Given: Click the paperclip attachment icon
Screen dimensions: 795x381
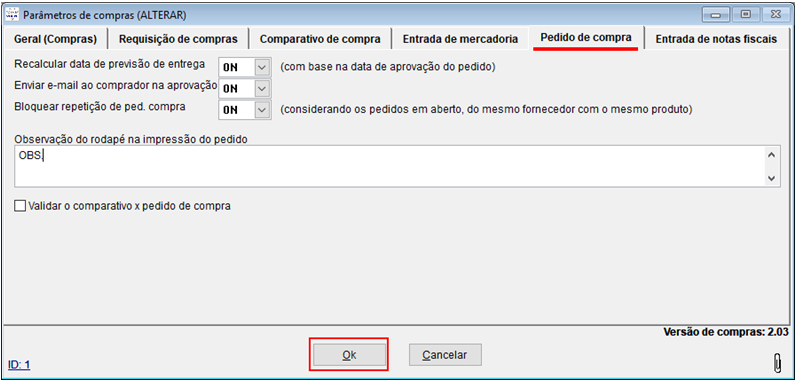Looking at the screenshot, I should [778, 363].
